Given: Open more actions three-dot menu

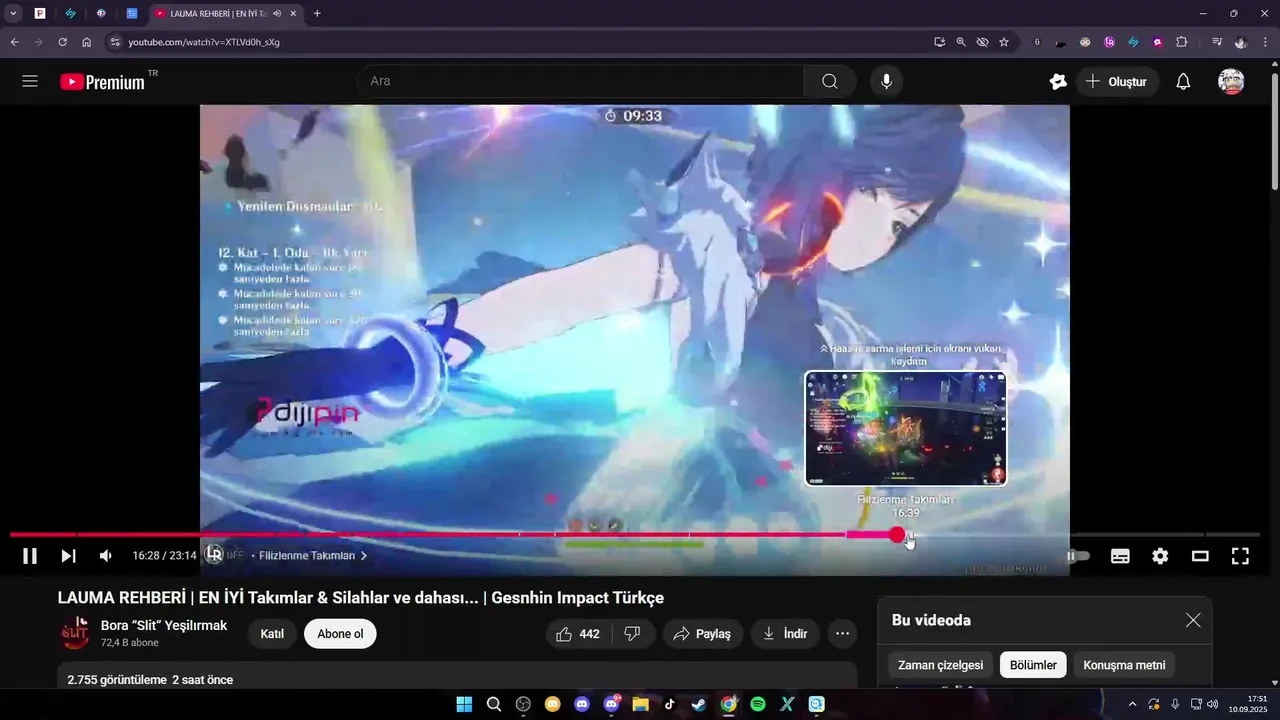Looking at the screenshot, I should [x=843, y=634].
